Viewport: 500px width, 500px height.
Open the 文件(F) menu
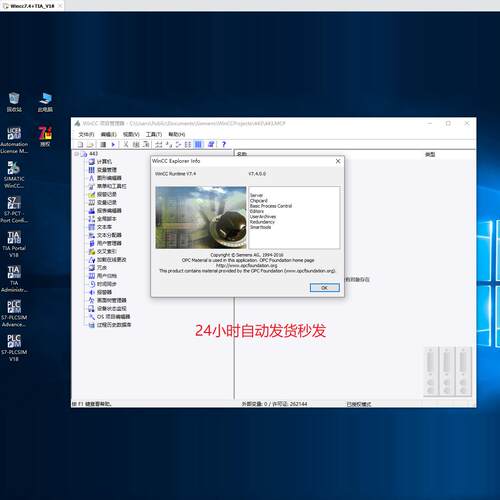pos(86,134)
